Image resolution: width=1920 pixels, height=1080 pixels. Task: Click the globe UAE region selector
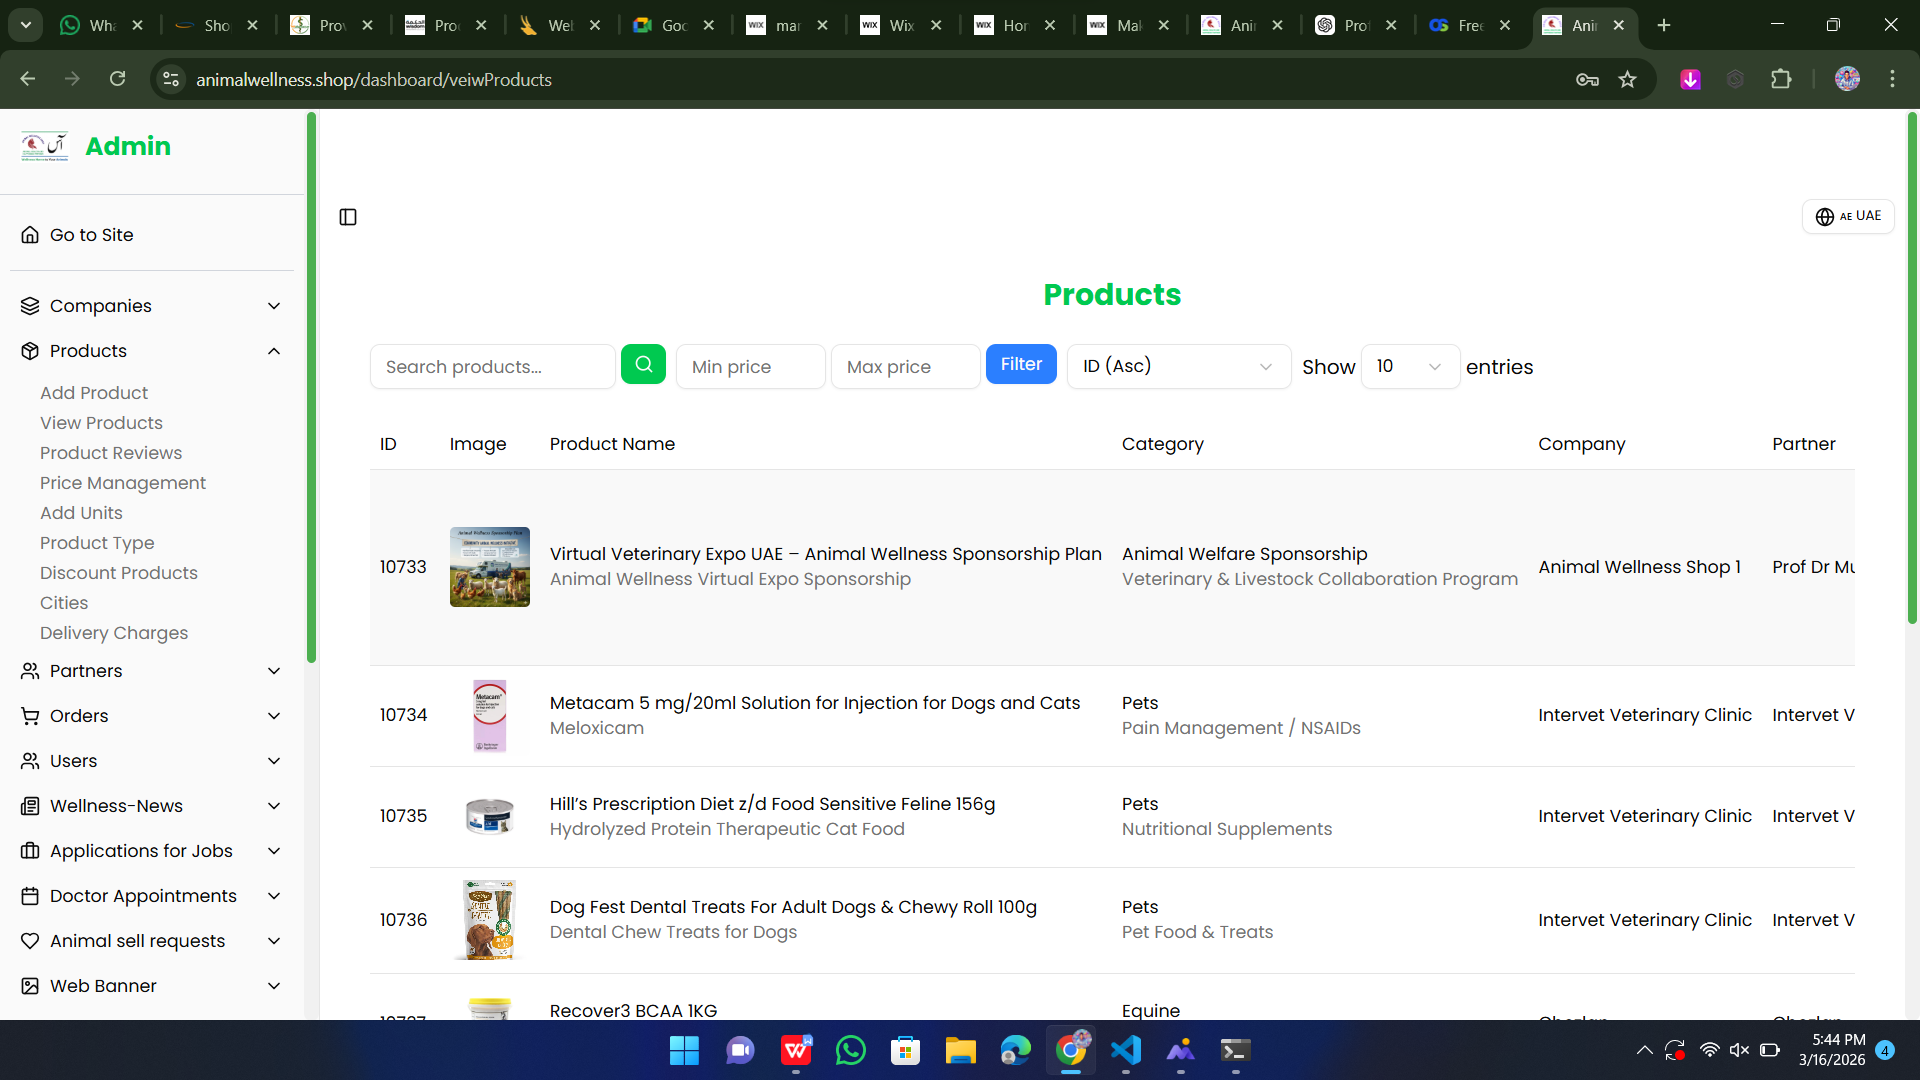point(1847,216)
